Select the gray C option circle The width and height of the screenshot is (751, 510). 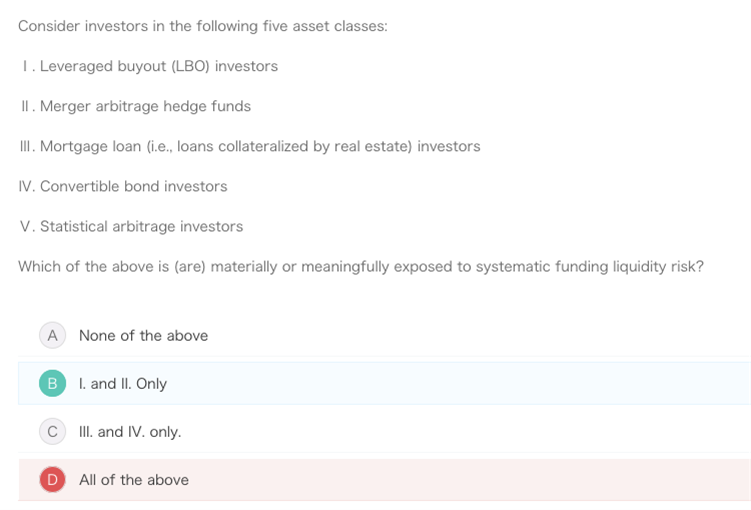pyautogui.click(x=52, y=431)
